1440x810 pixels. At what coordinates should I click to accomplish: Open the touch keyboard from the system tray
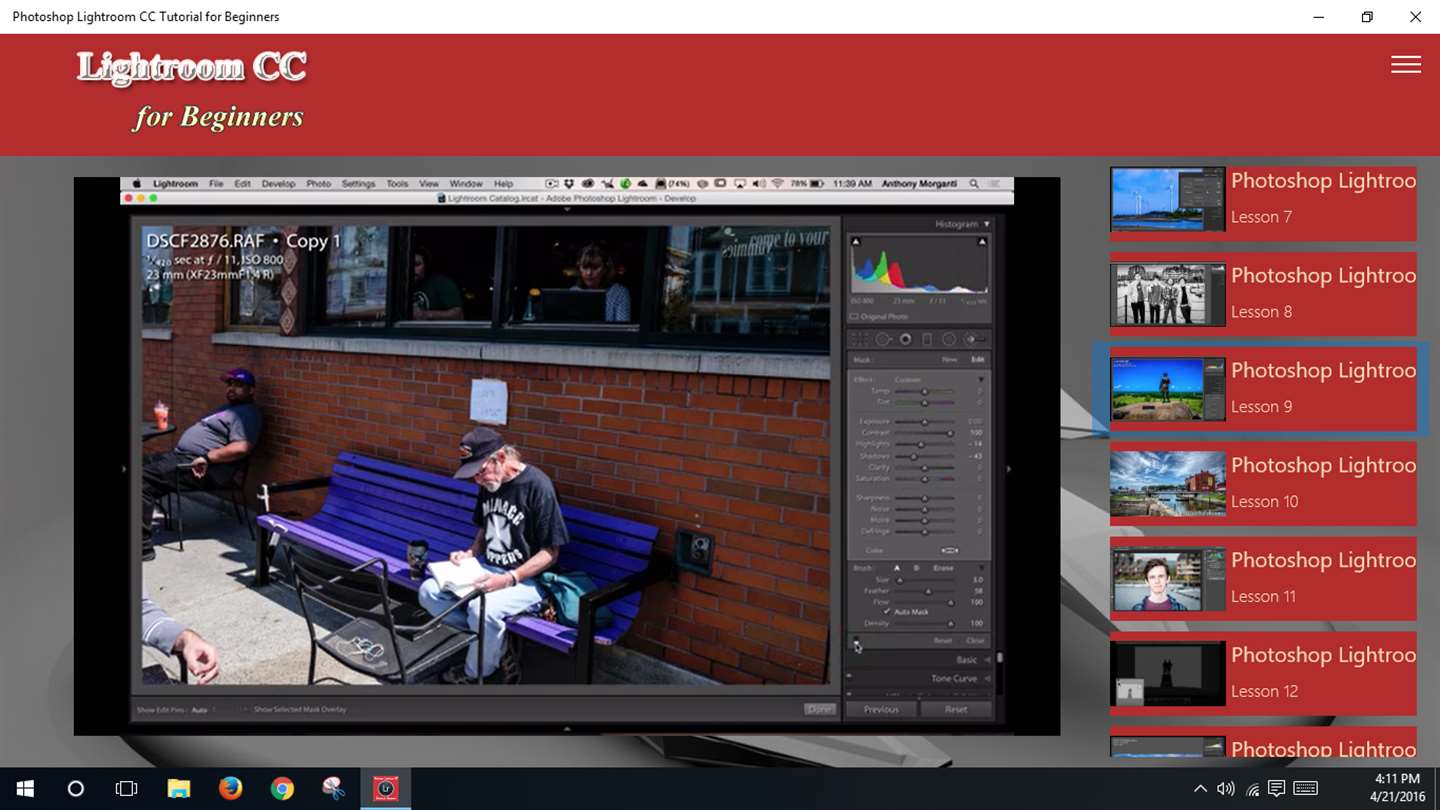coord(1305,789)
